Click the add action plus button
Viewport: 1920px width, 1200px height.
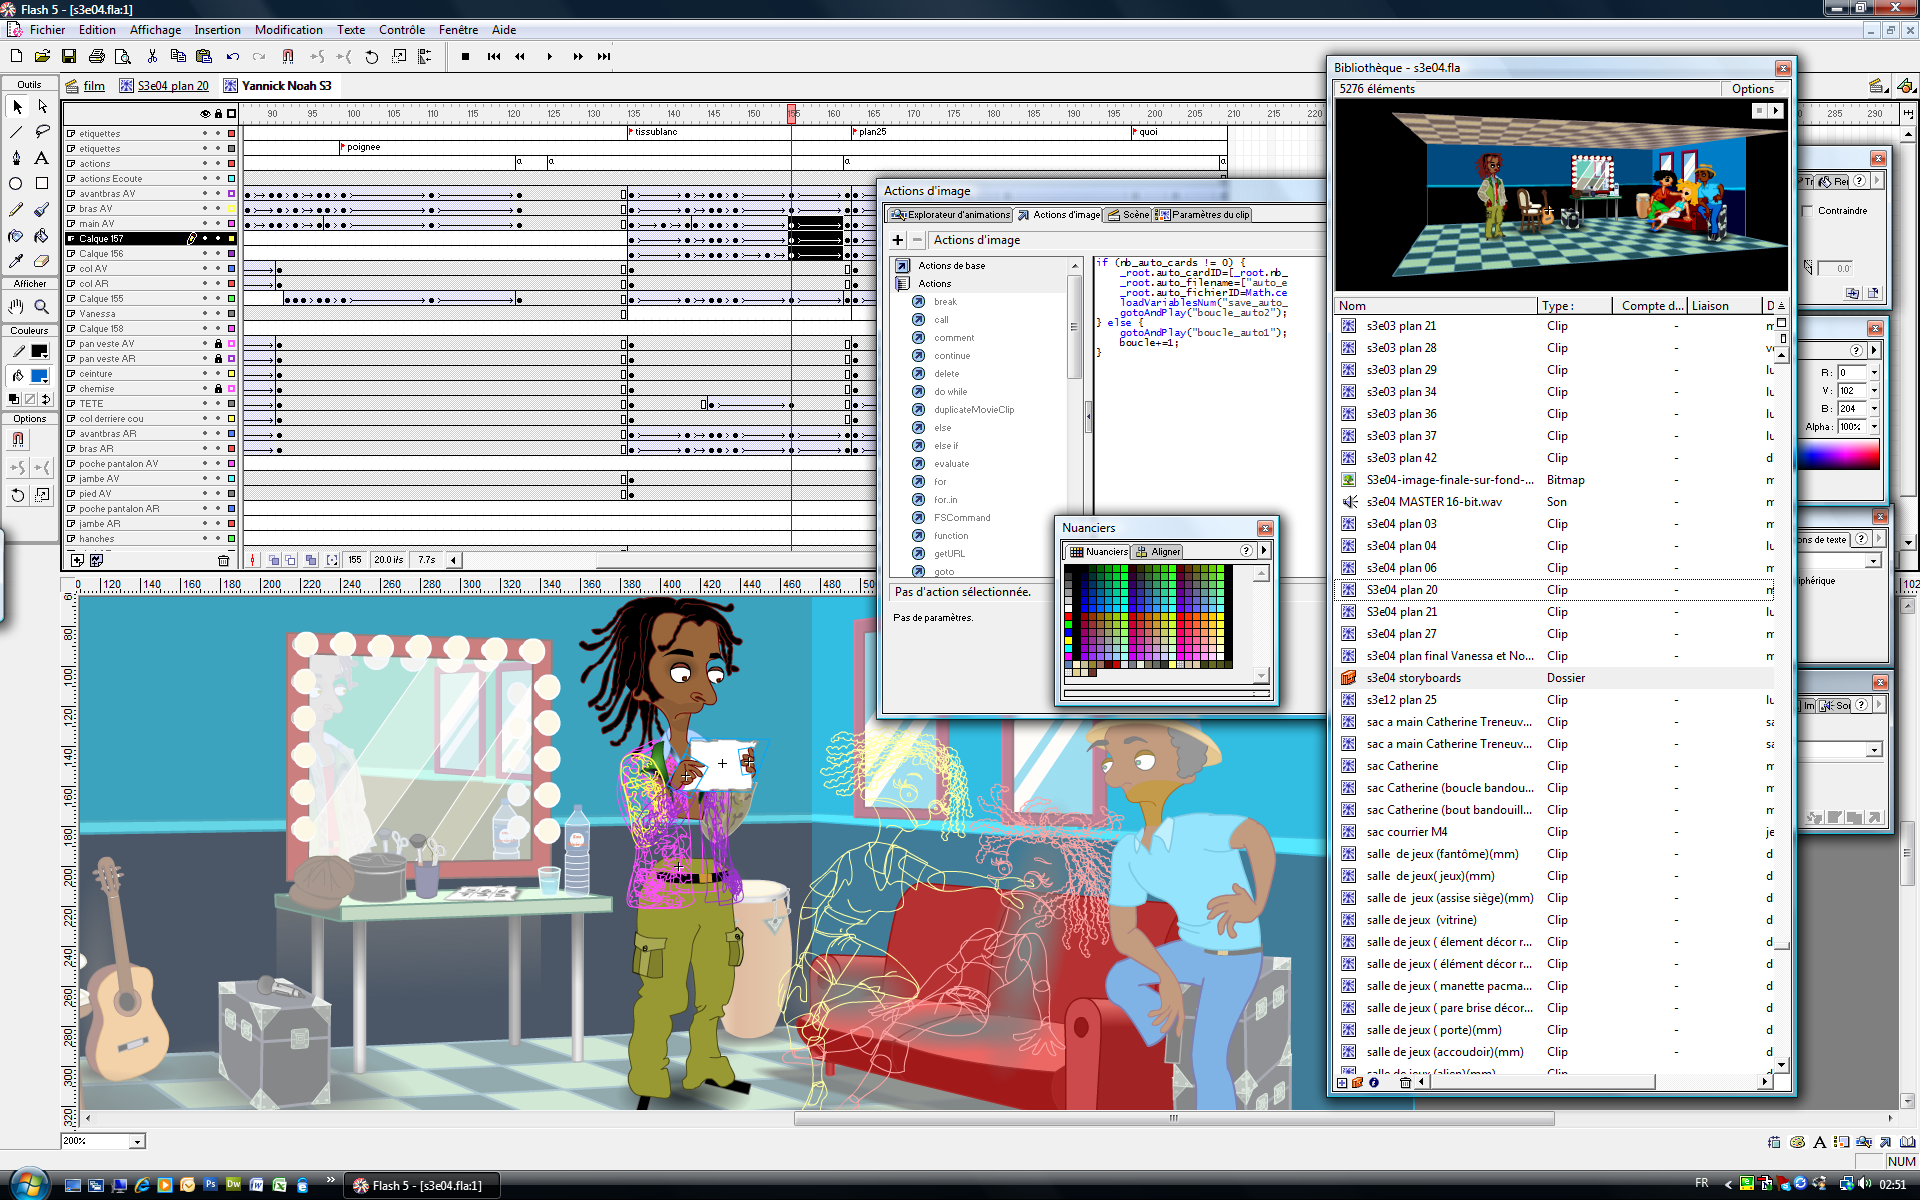pos(898,240)
